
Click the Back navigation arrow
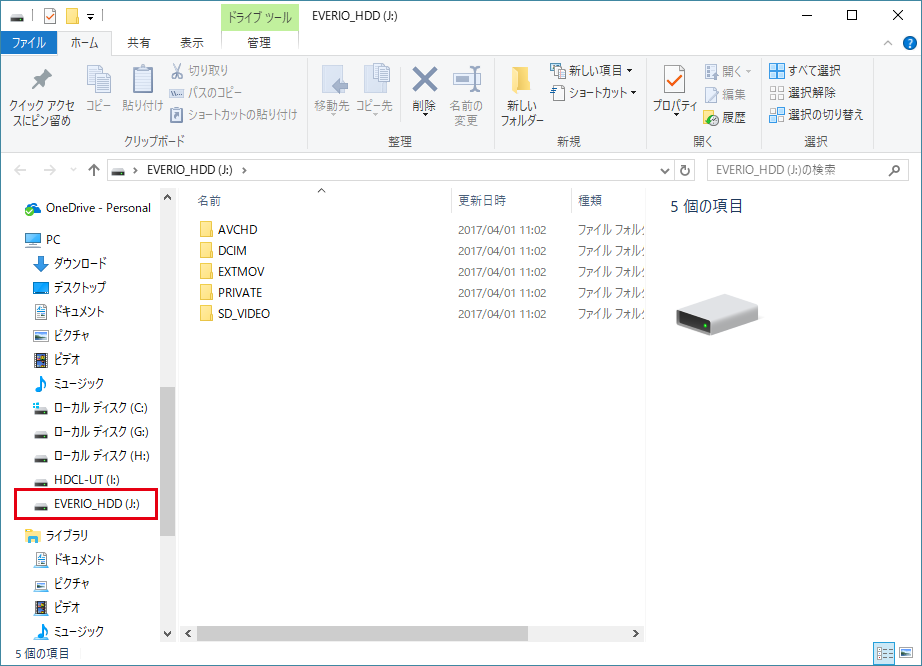[x=21, y=170]
